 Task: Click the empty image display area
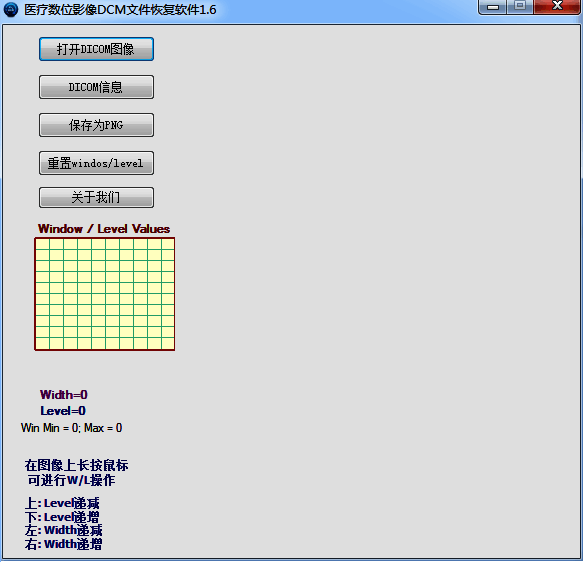coord(376,290)
